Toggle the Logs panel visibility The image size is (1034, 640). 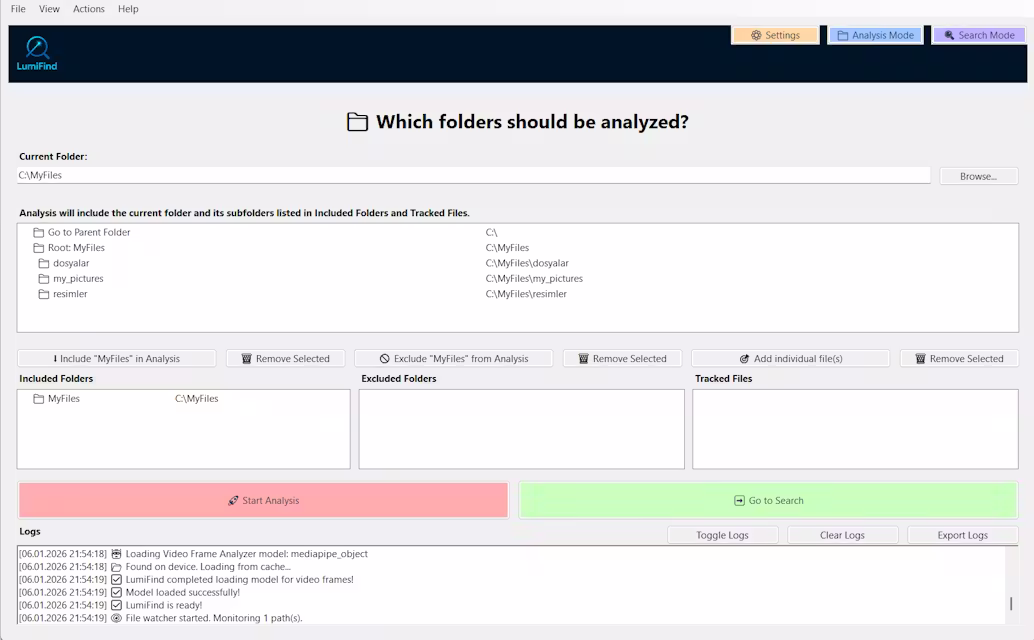(x=723, y=534)
